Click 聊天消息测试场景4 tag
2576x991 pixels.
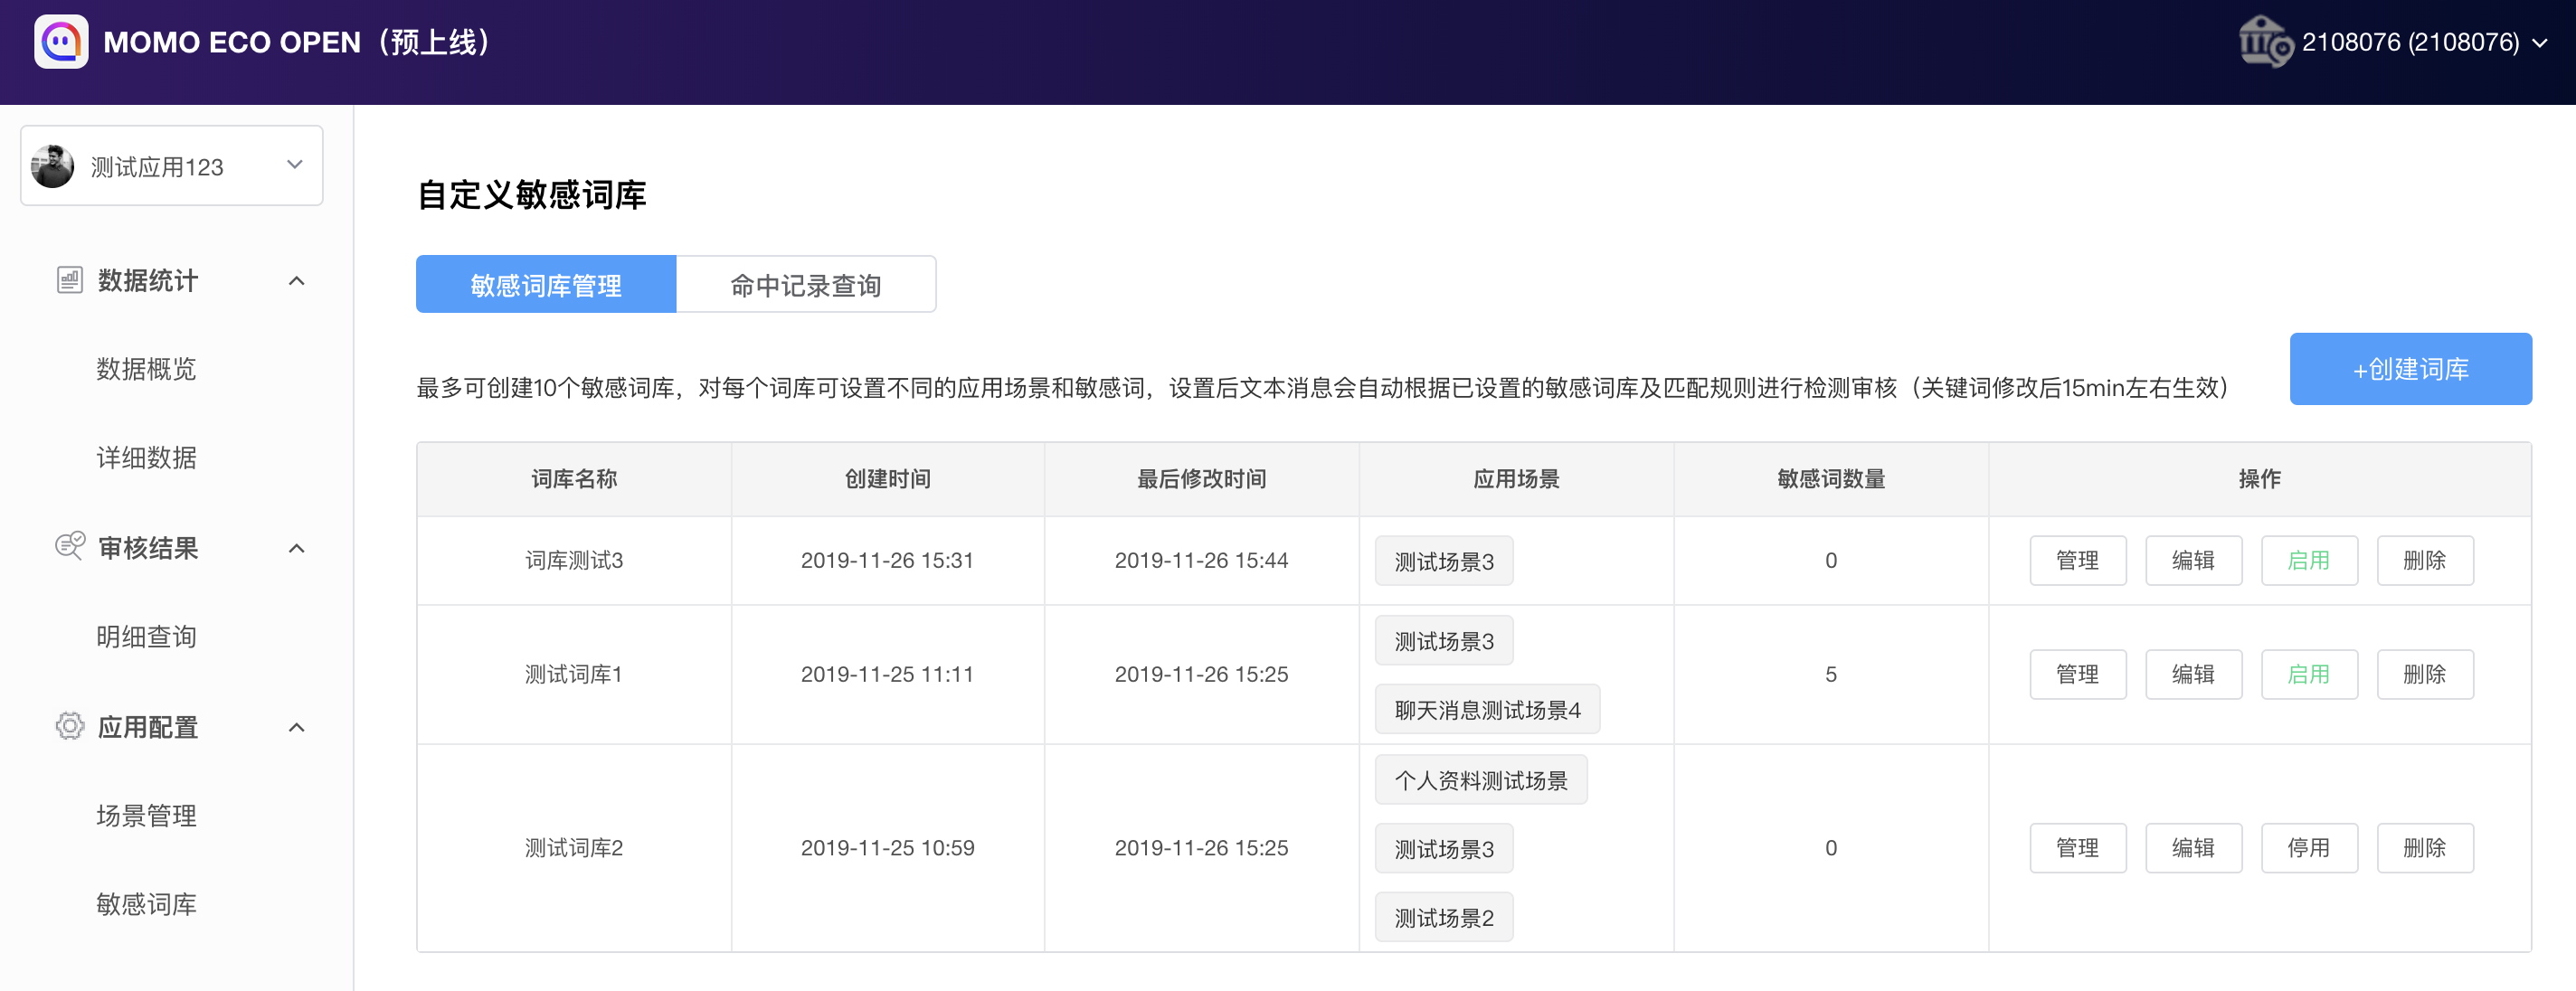[1487, 710]
